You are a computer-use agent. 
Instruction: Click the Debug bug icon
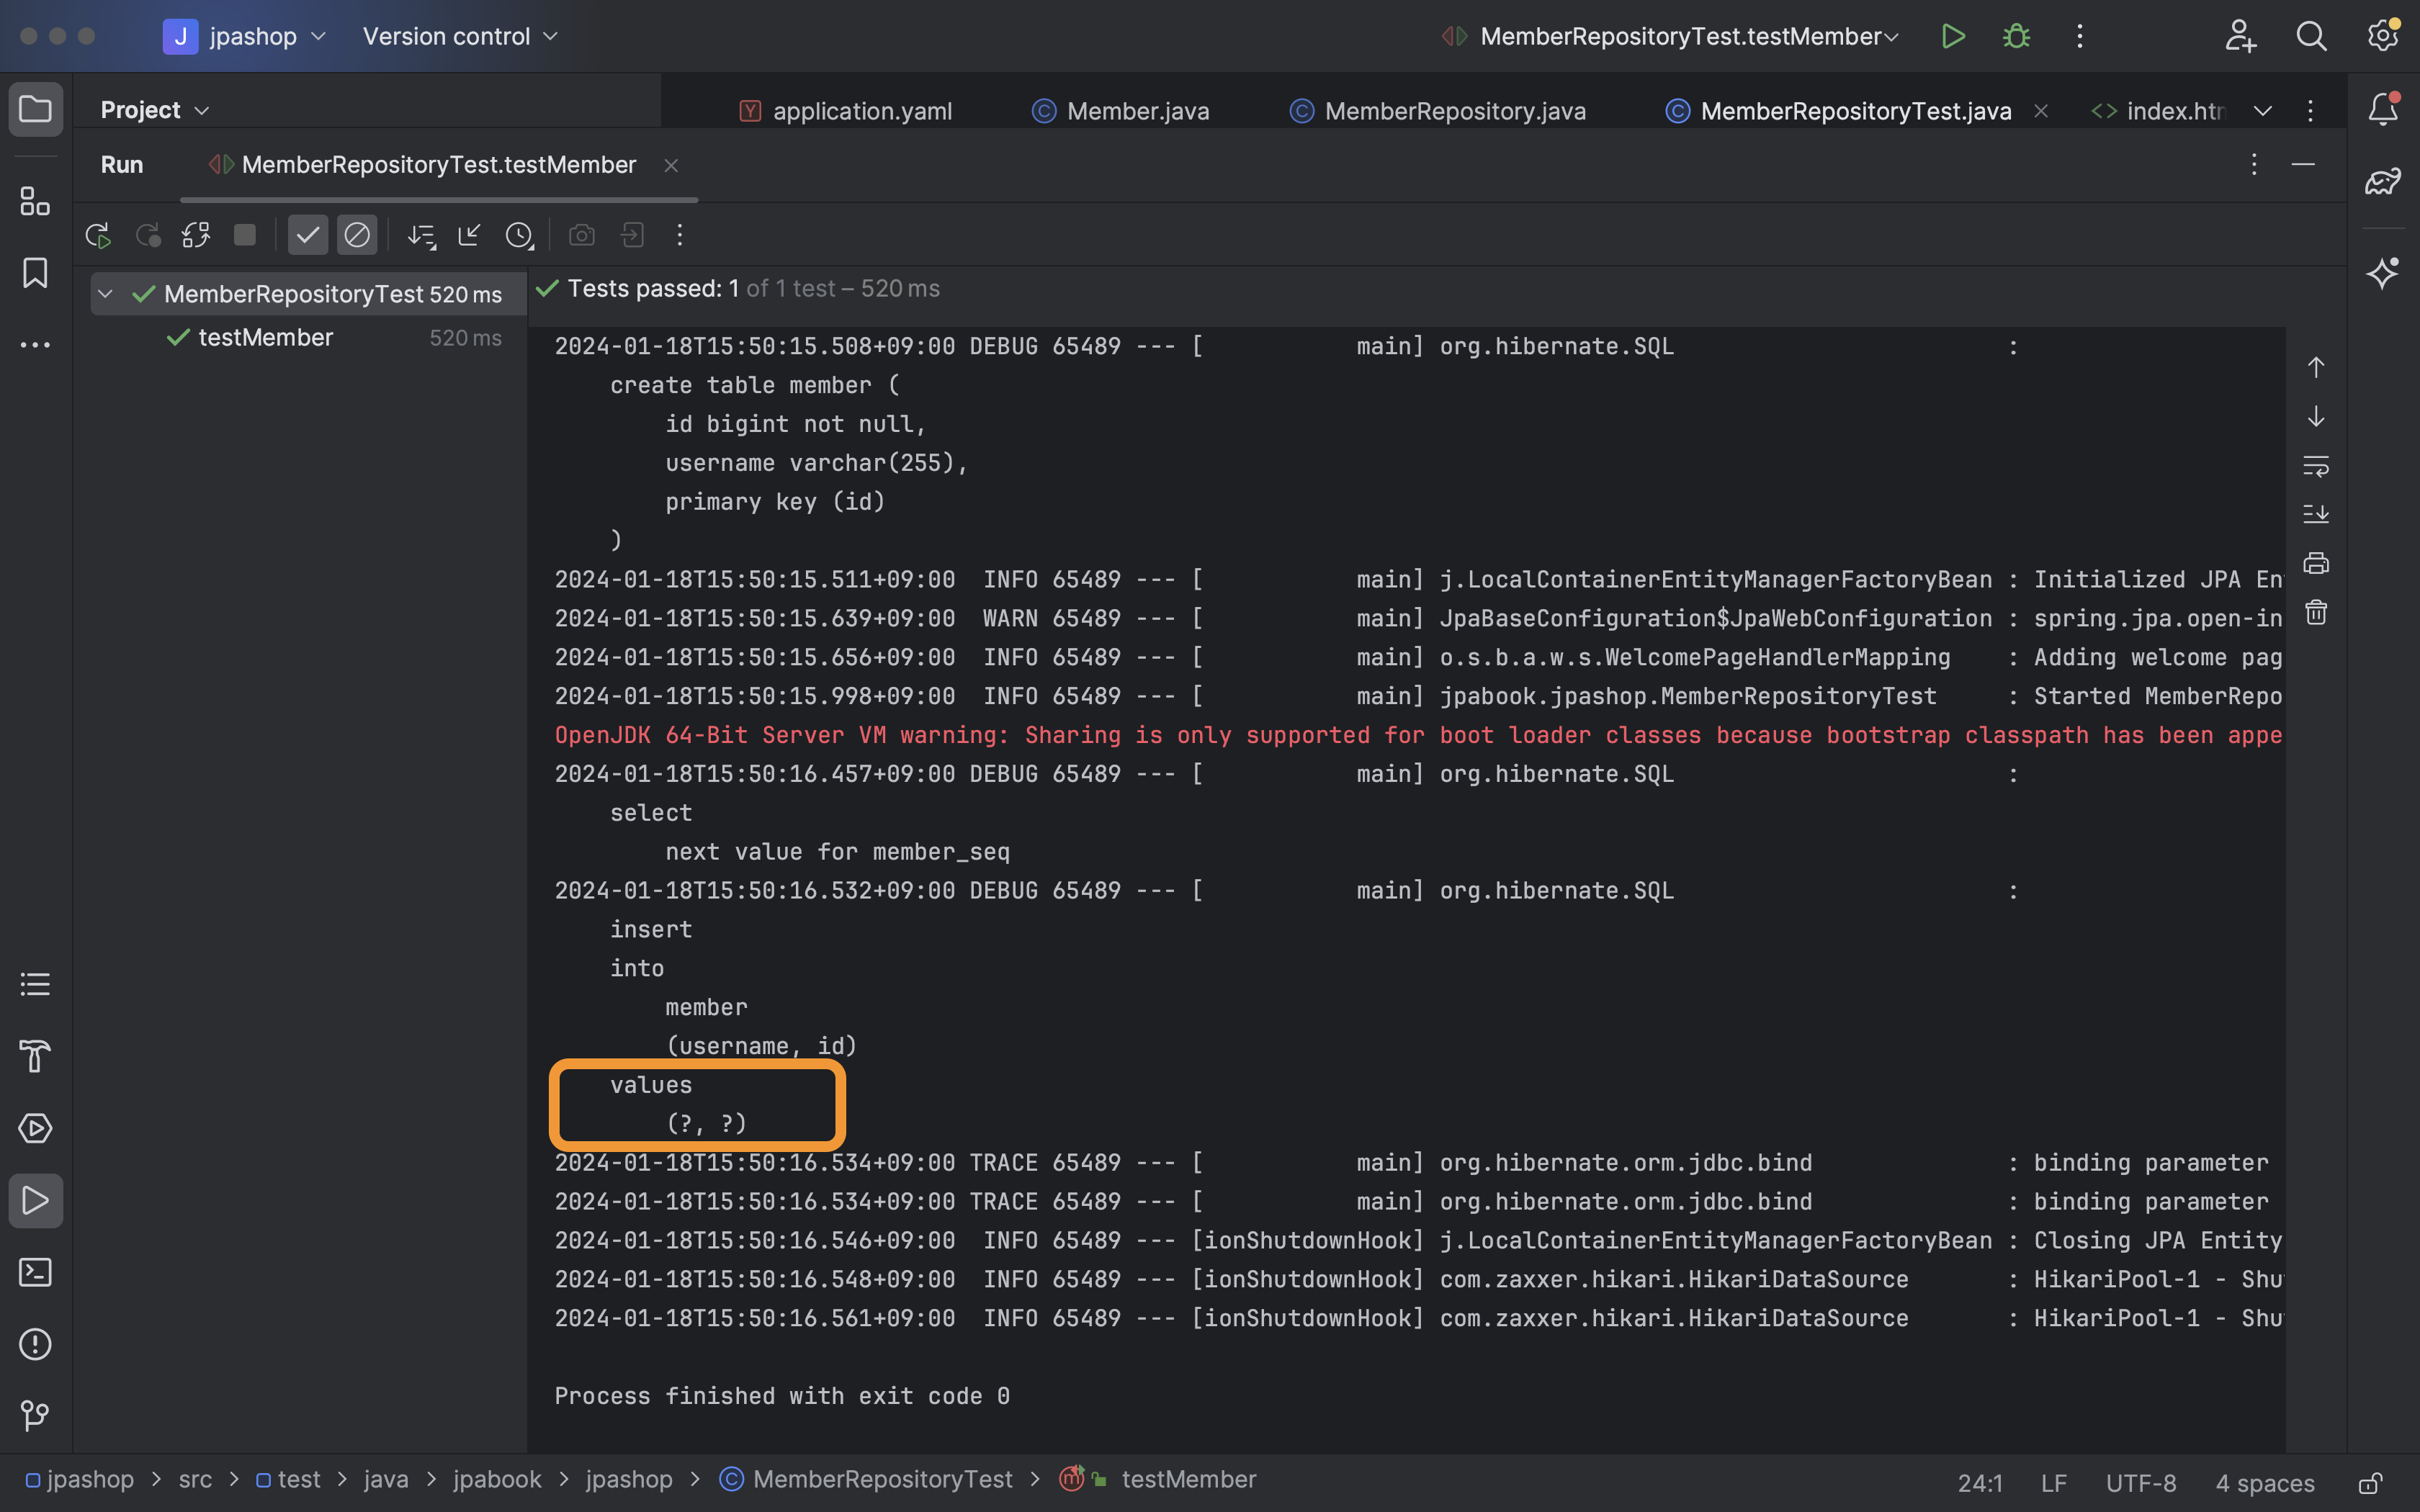click(2016, 37)
